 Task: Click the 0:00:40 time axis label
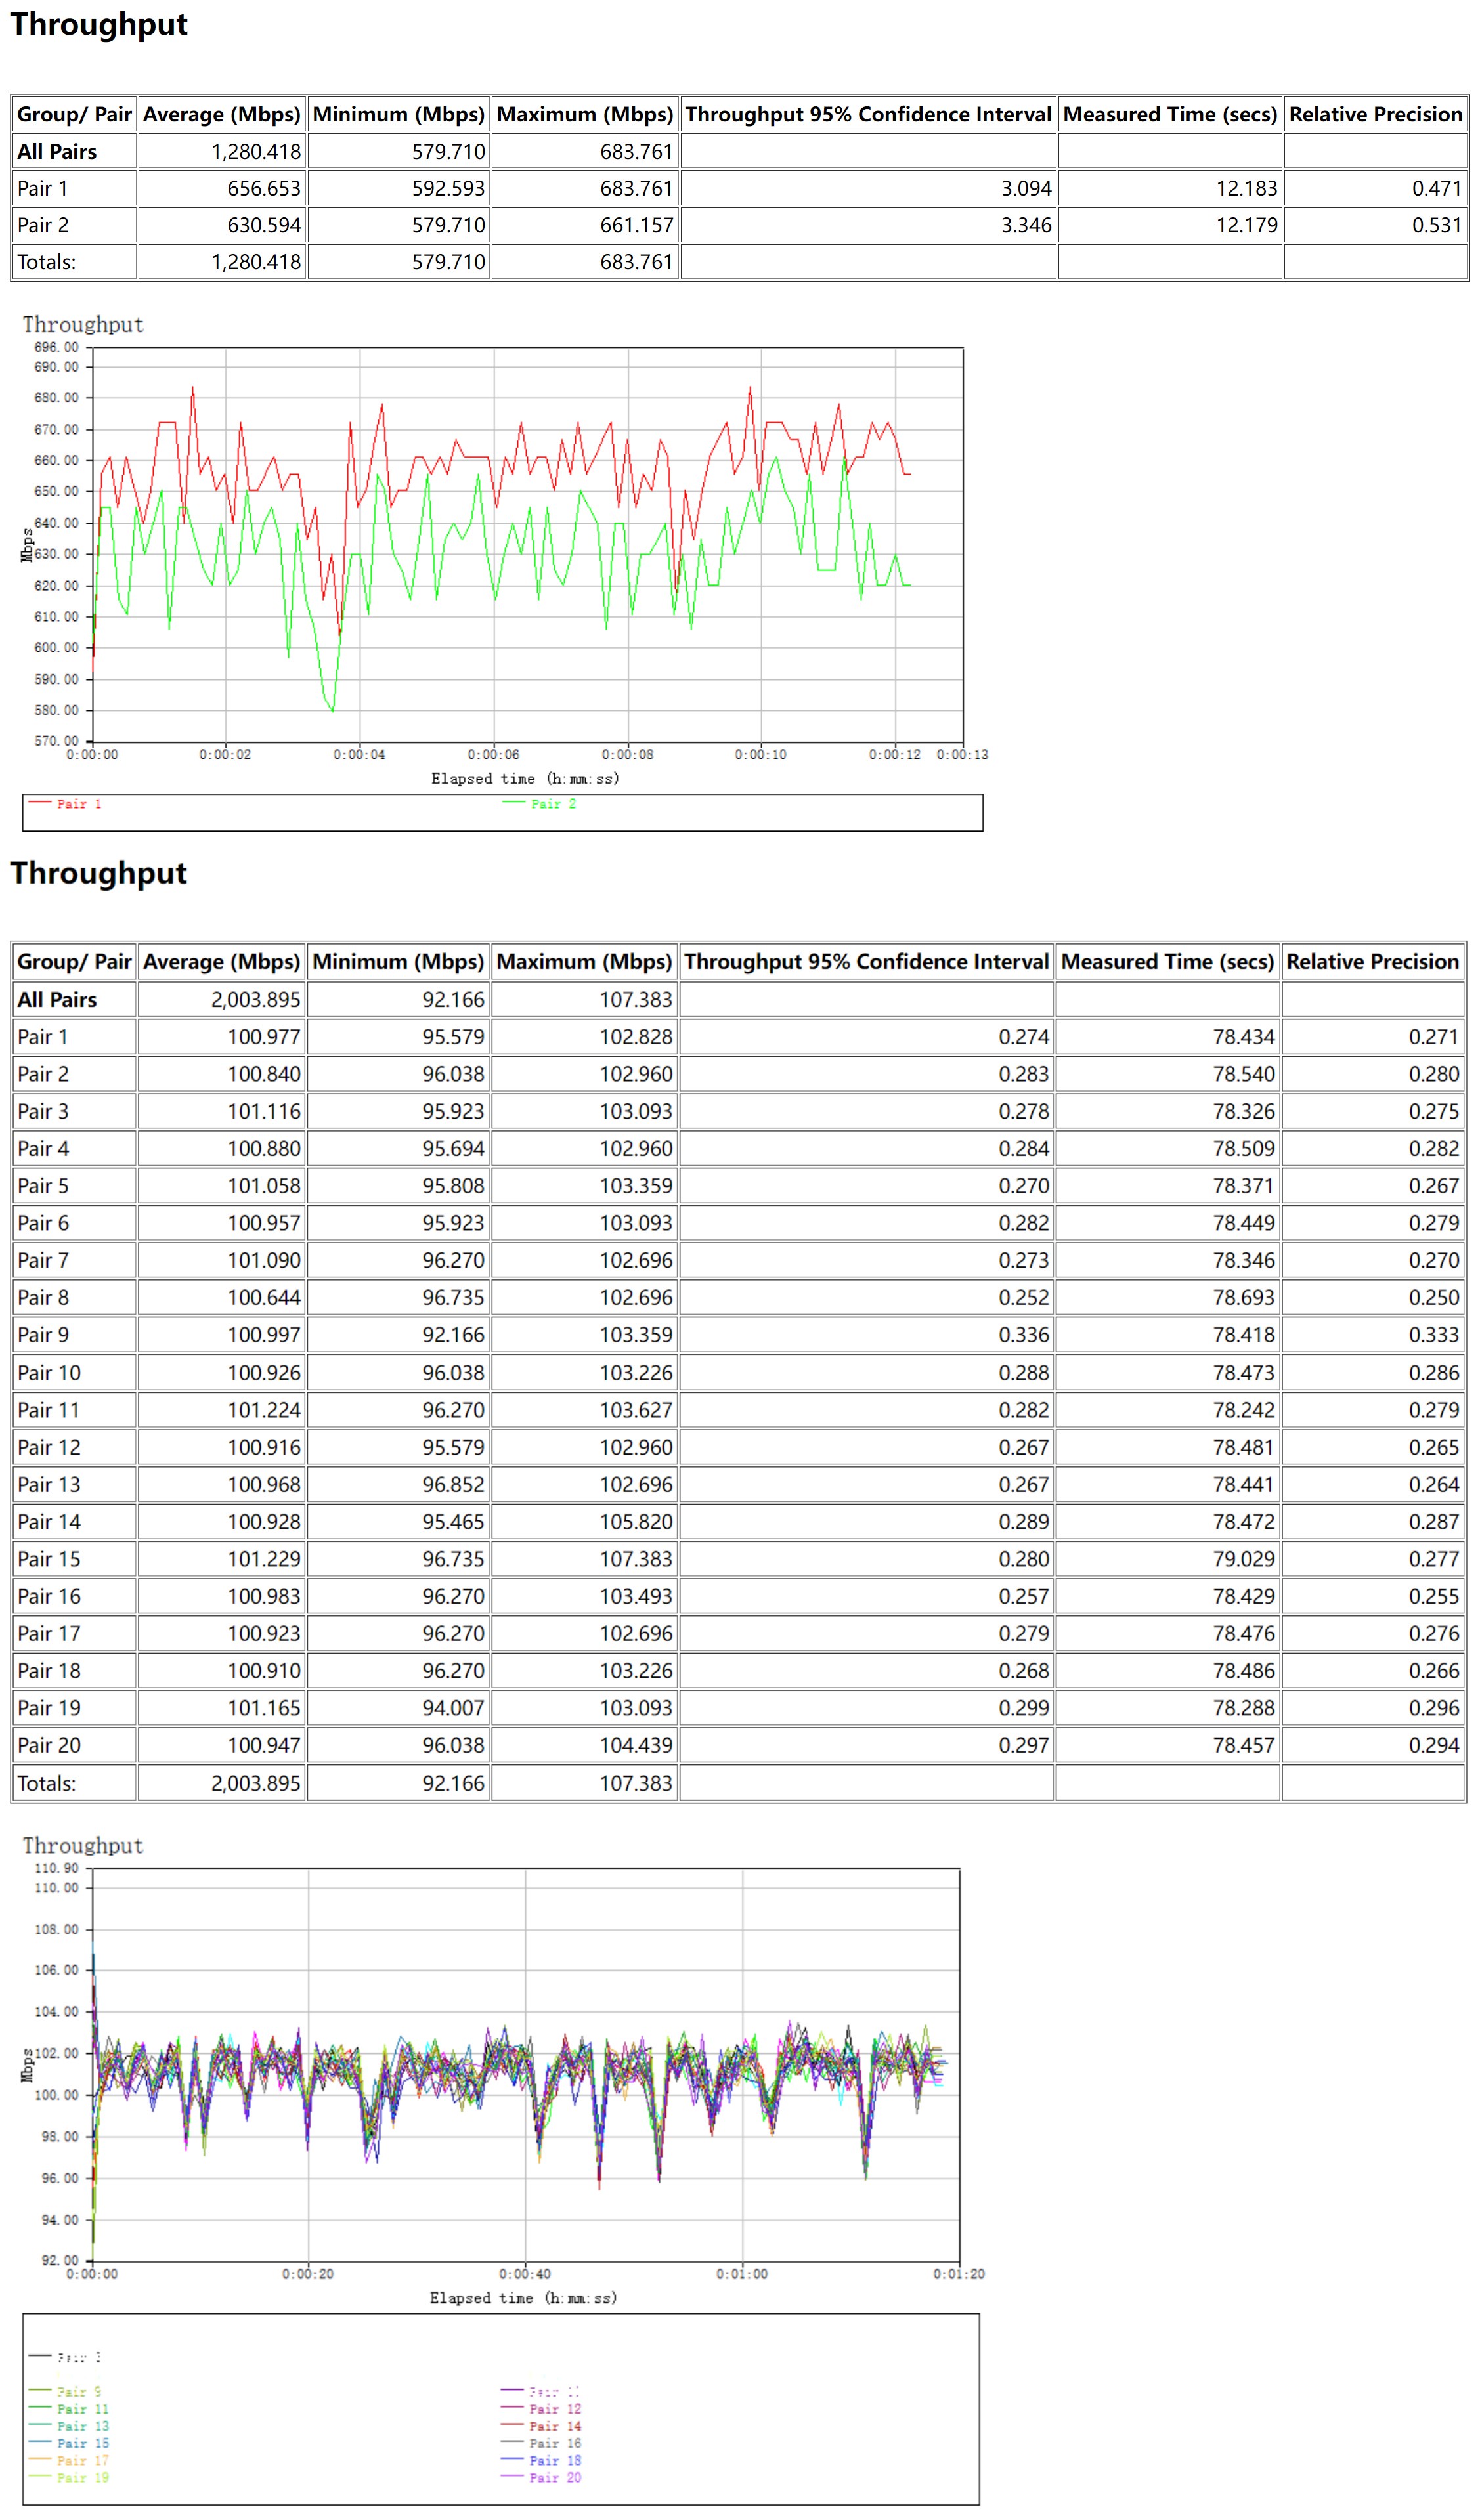[x=525, y=2273]
